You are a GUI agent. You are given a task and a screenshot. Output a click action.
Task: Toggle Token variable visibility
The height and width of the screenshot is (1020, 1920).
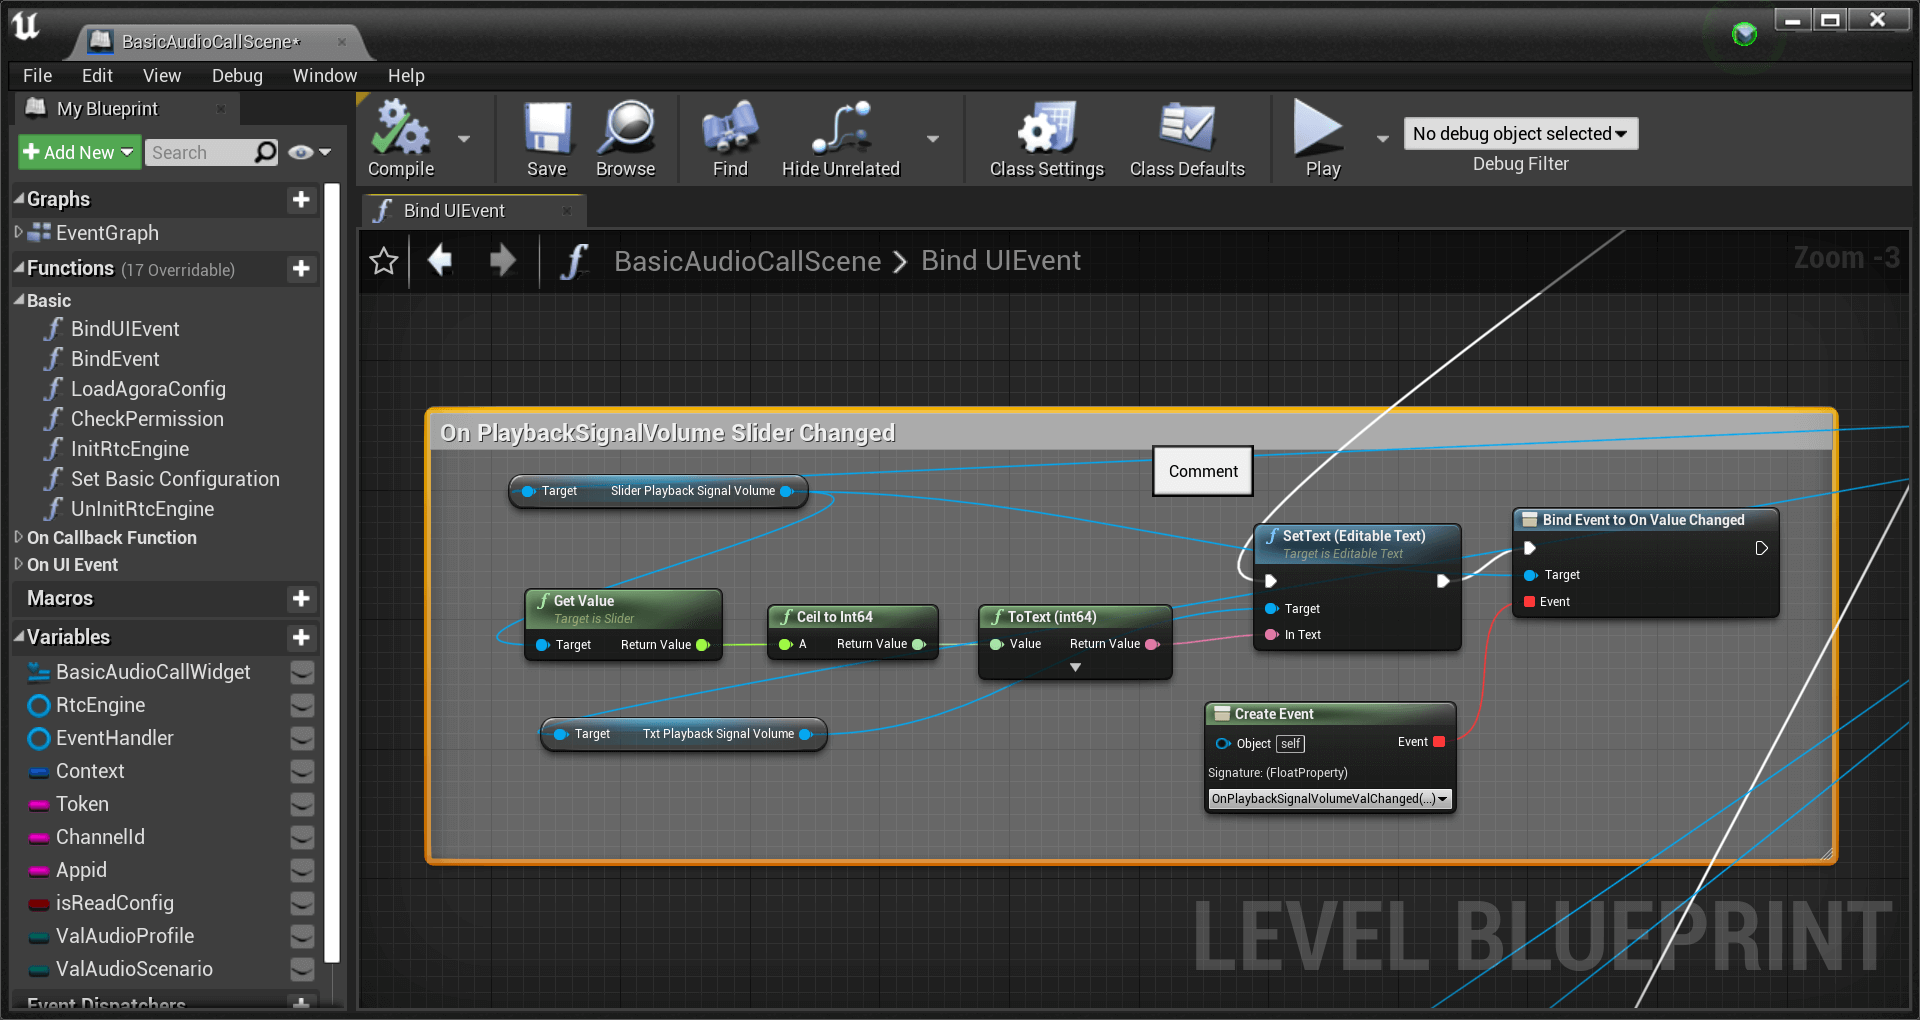pos(302,805)
